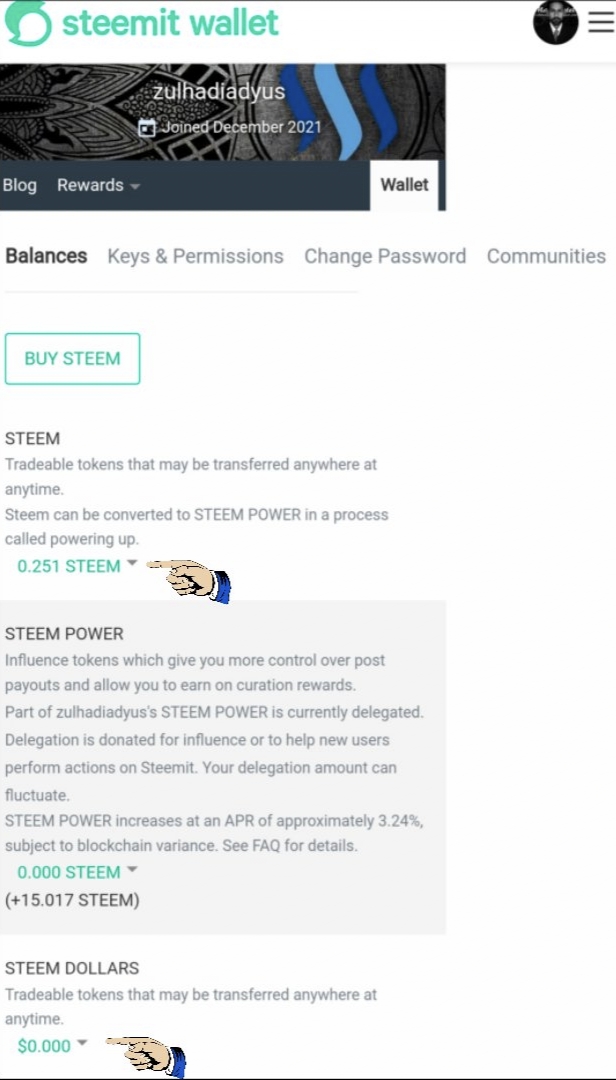Switch to the Communities tab
Viewport: 616px width, 1080px height.
546,256
